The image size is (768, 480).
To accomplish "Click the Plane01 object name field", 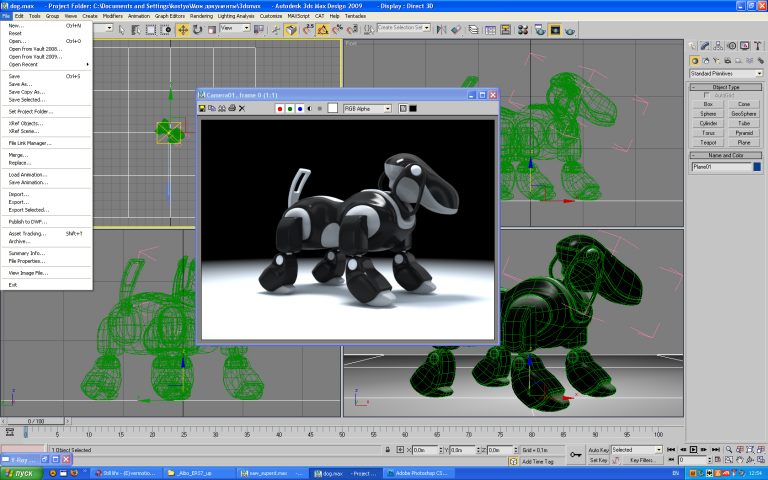I will (721, 167).
